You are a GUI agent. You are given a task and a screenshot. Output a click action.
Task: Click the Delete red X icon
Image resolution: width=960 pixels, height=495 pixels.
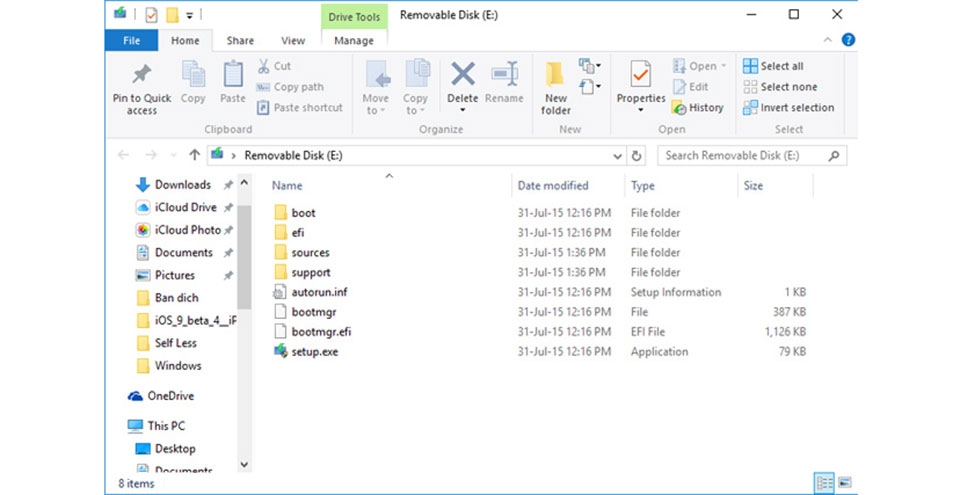(462, 74)
